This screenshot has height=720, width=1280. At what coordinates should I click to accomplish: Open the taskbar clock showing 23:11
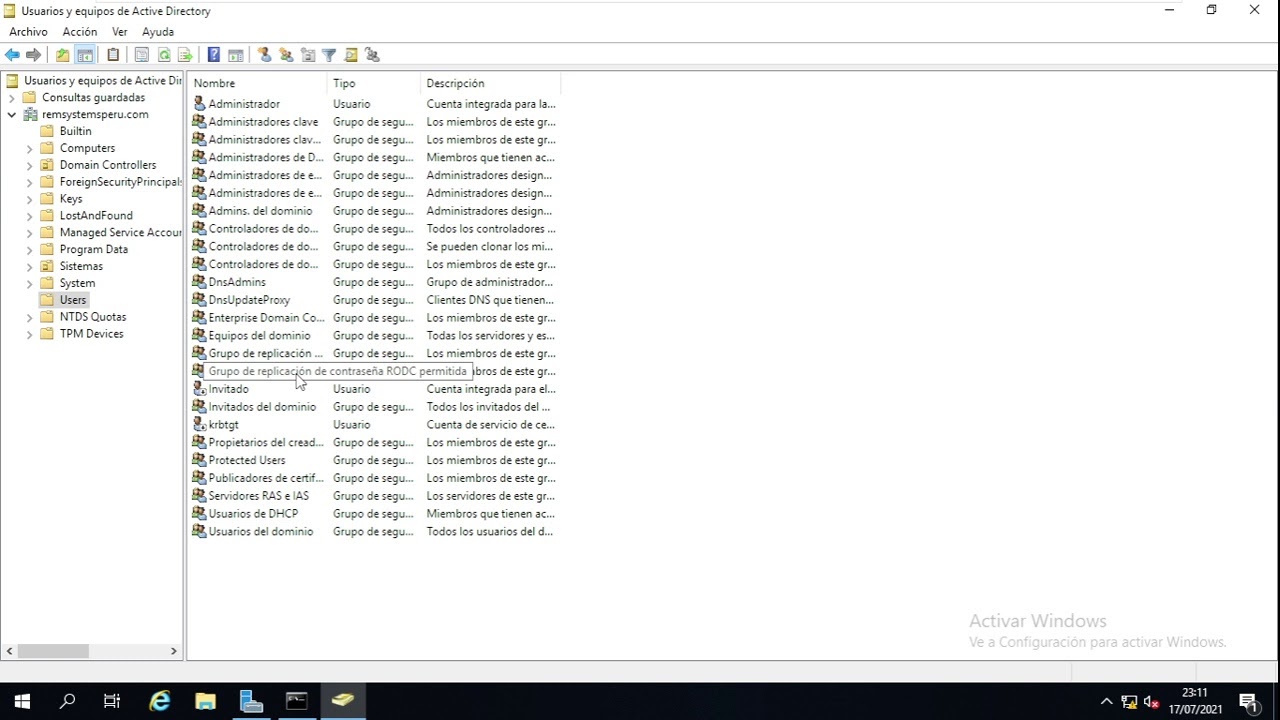1195,701
